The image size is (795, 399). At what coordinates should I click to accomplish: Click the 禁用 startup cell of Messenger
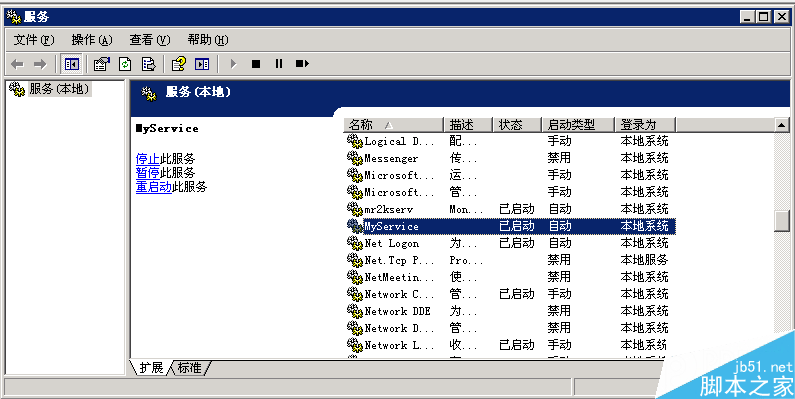click(559, 158)
